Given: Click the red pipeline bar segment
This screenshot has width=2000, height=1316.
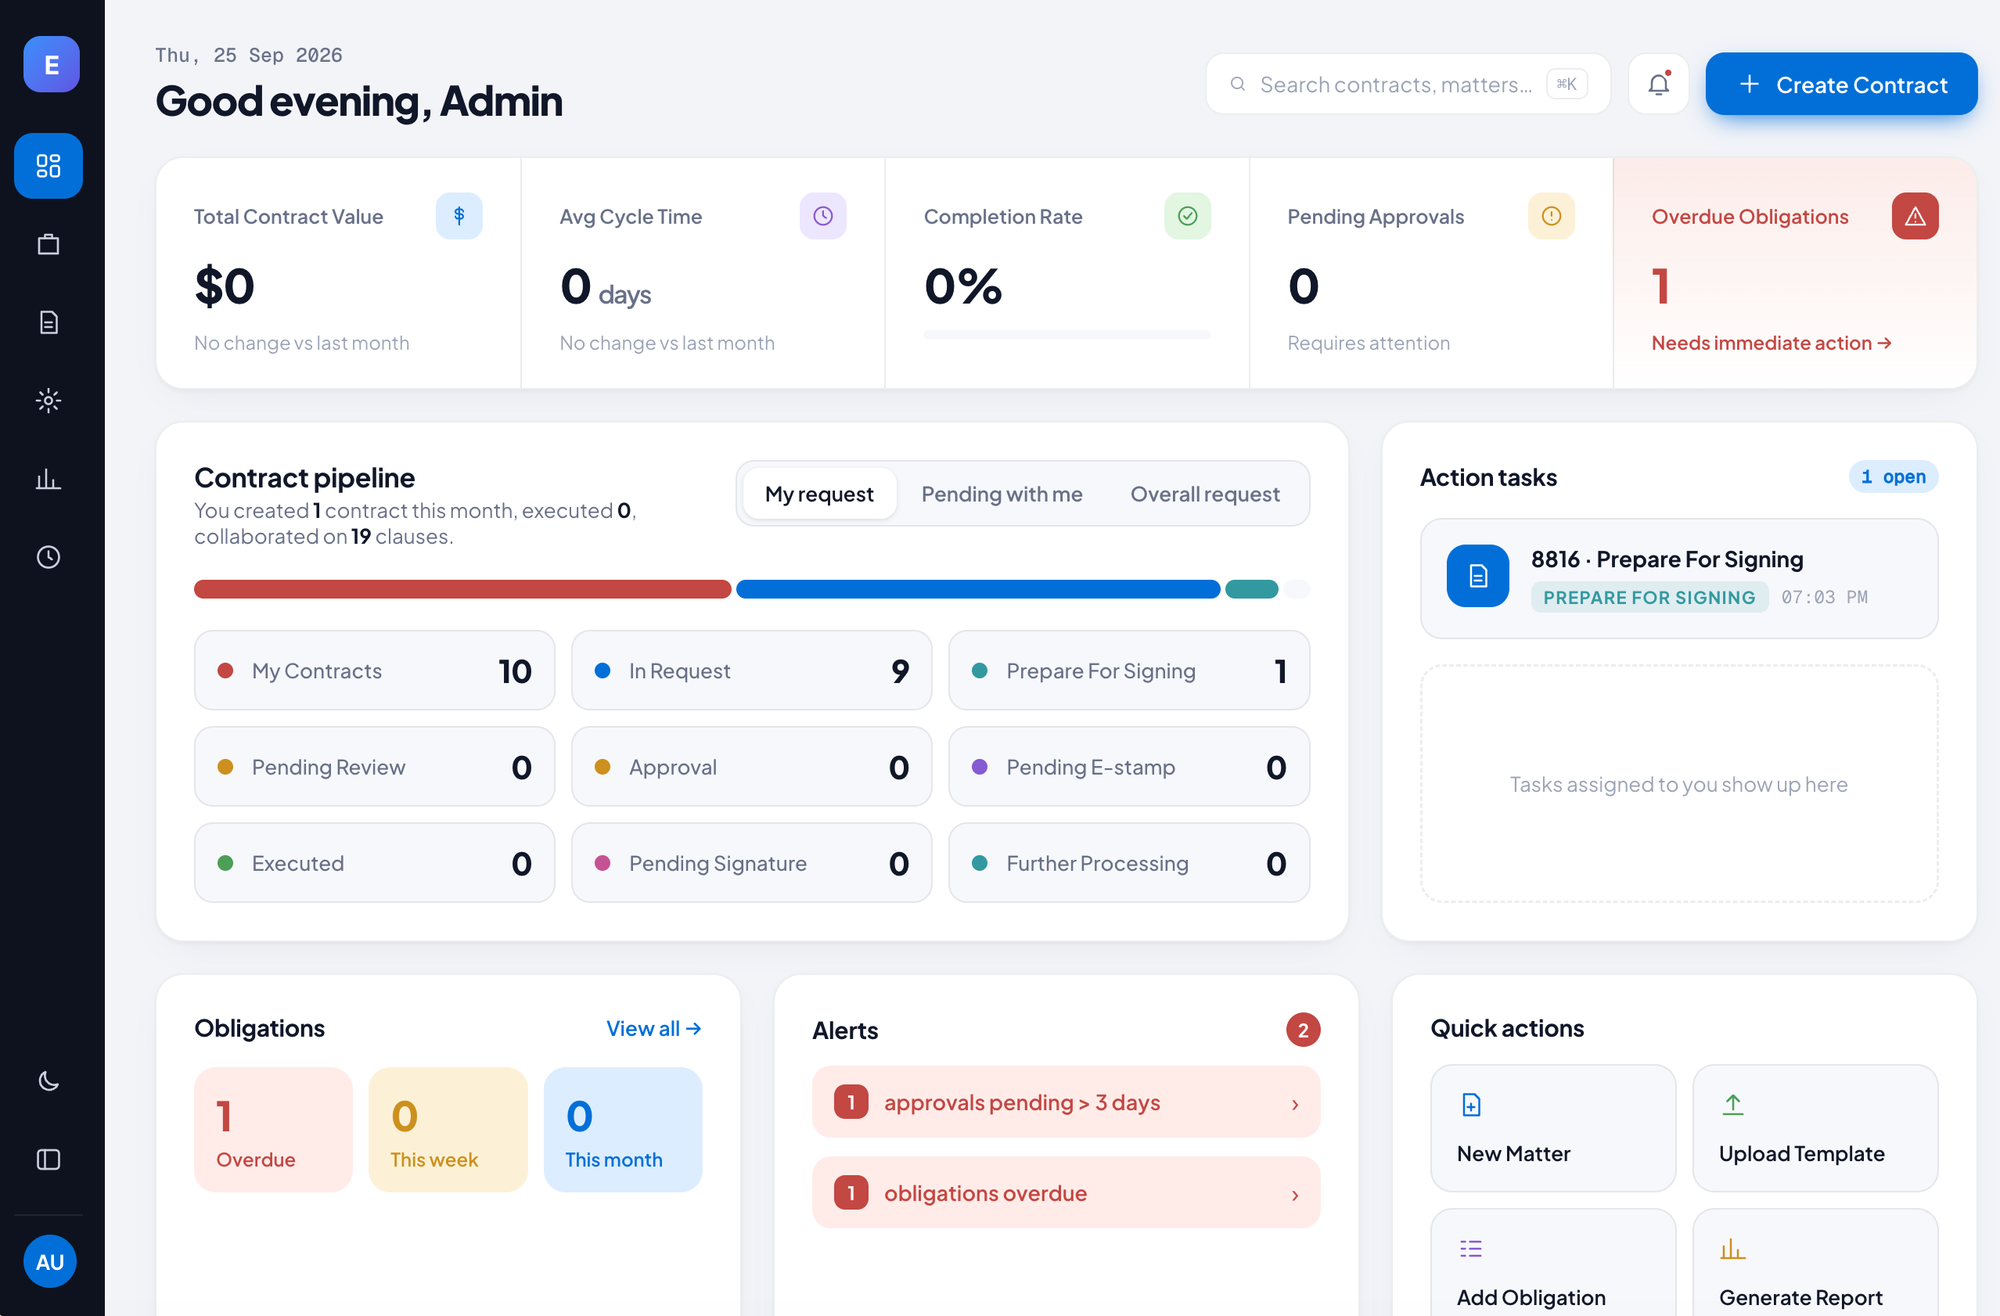Looking at the screenshot, I should click(x=462, y=589).
